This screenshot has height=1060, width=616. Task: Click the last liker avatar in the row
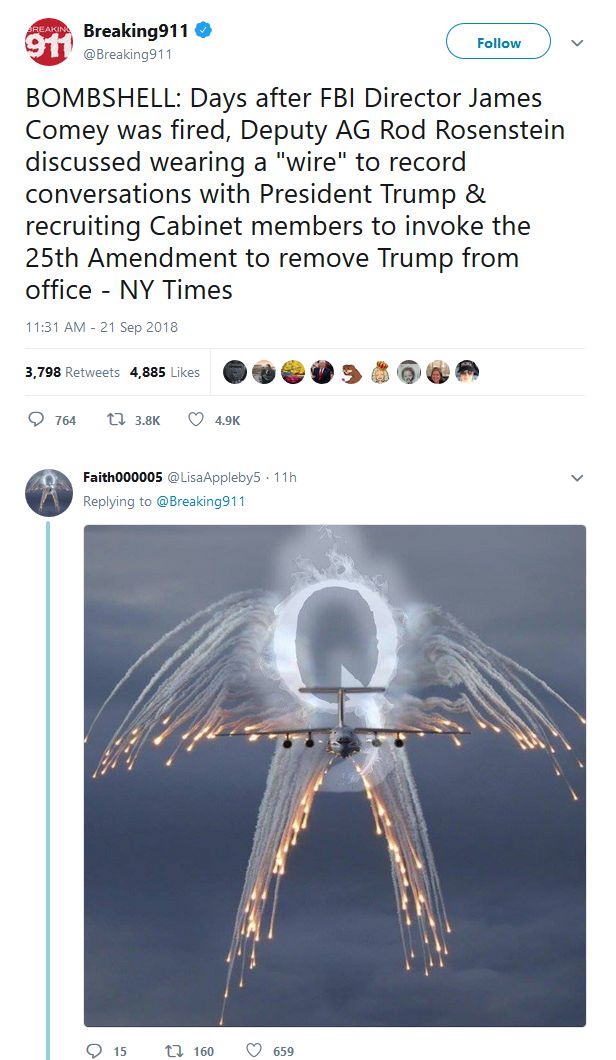467,372
